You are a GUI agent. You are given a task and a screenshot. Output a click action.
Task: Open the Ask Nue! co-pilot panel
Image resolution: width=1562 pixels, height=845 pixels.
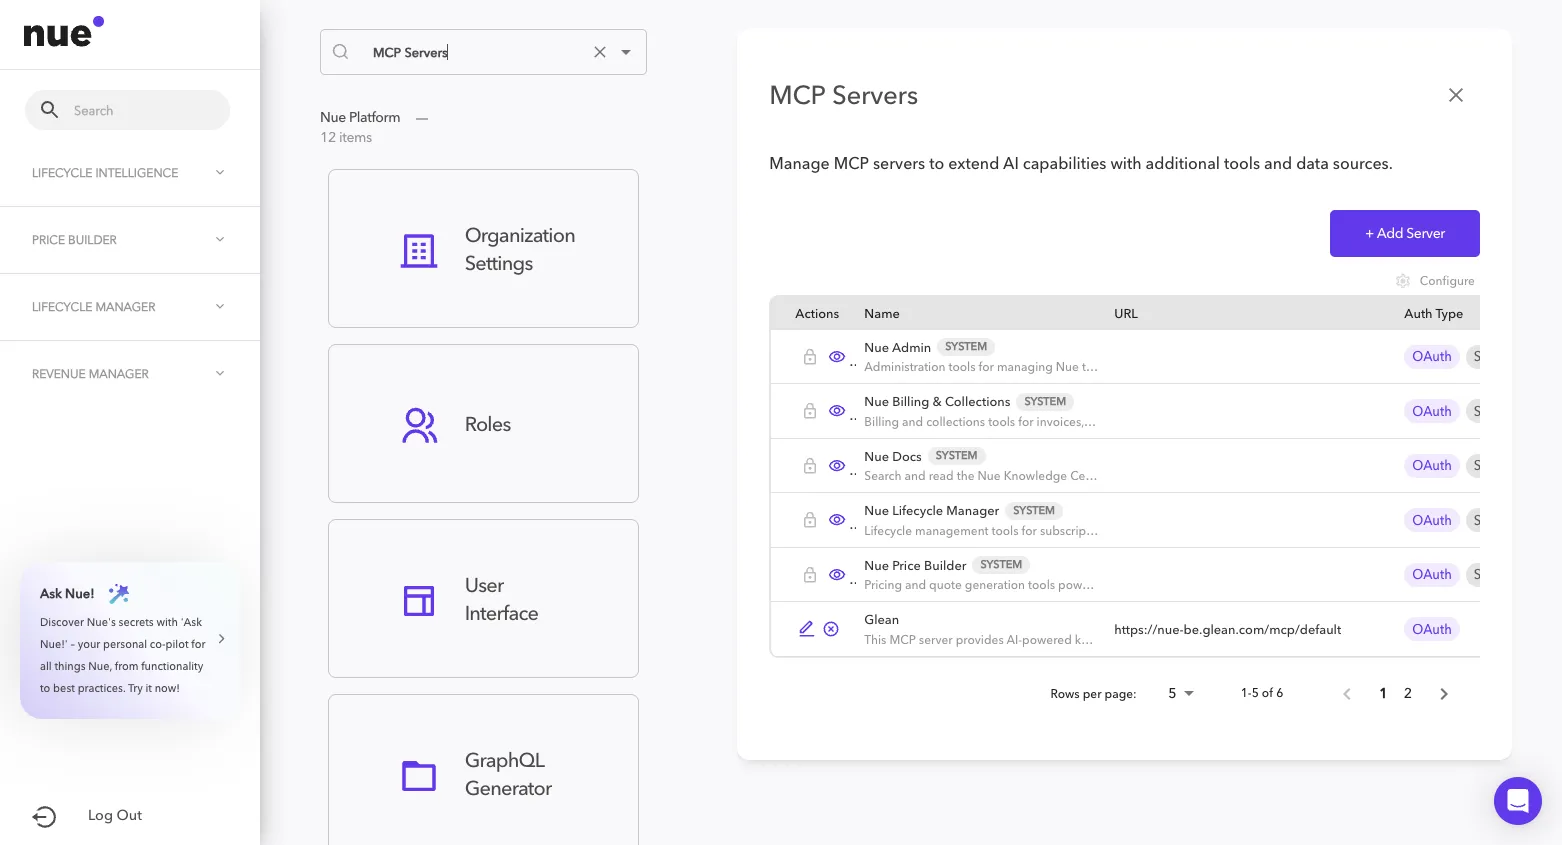(130, 640)
